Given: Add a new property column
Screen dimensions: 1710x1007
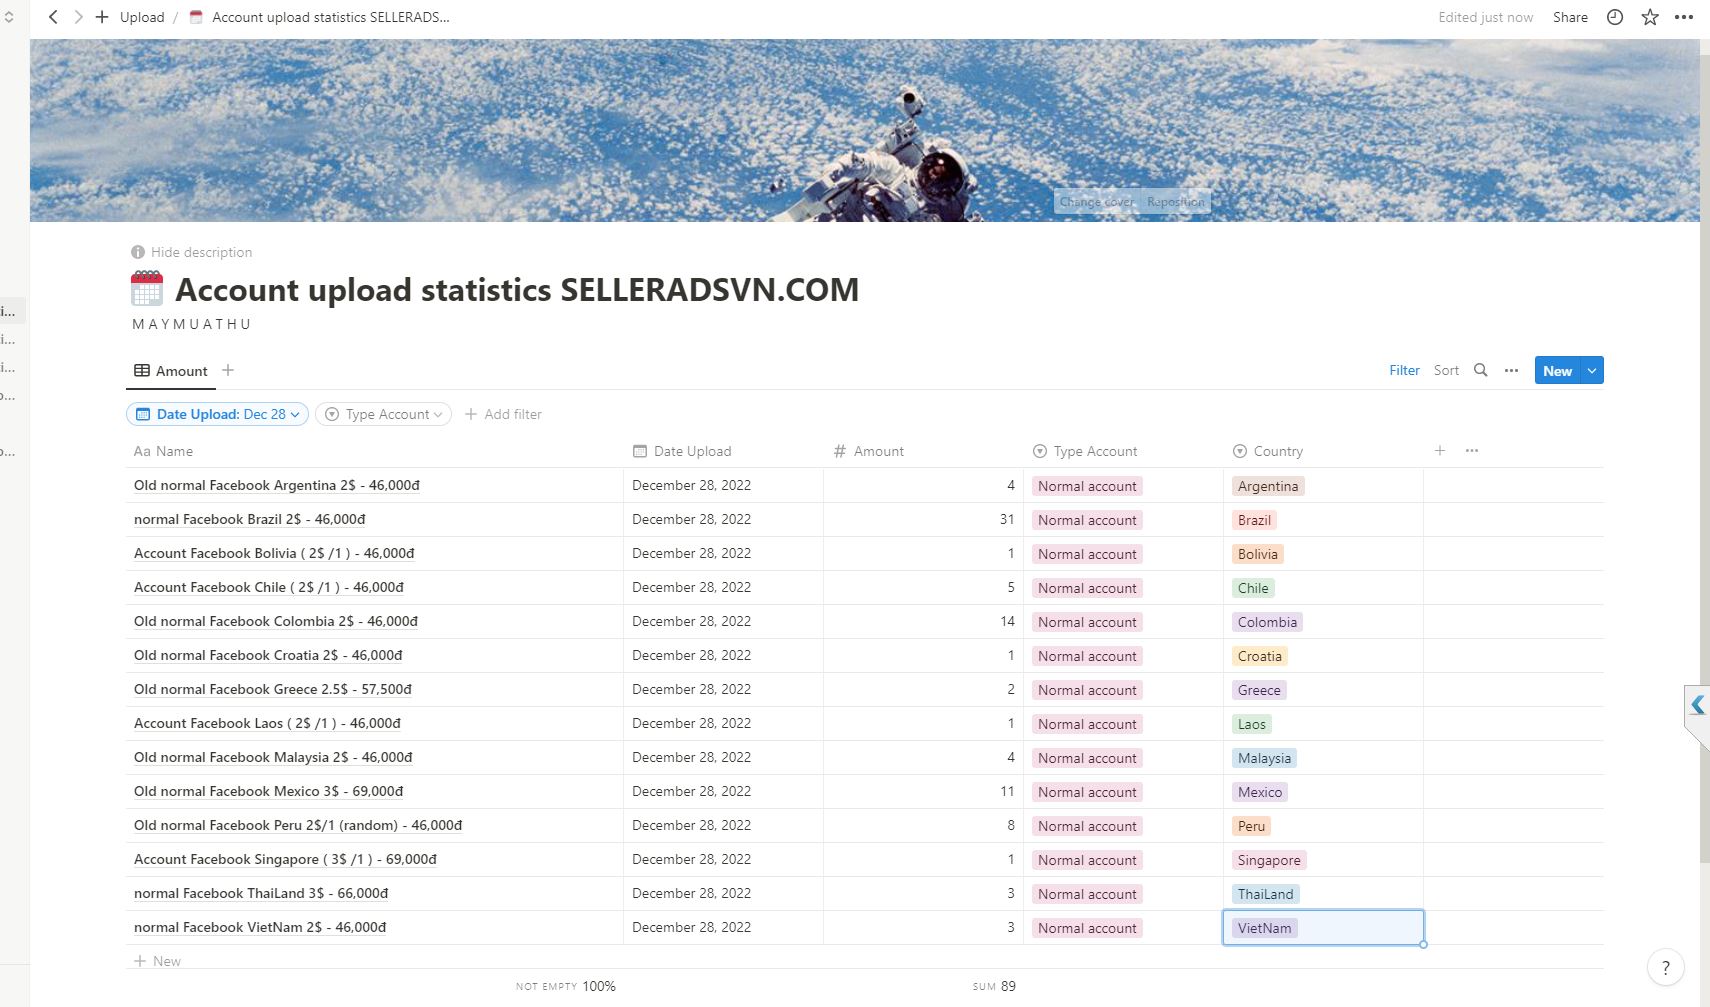Looking at the screenshot, I should (x=1440, y=451).
